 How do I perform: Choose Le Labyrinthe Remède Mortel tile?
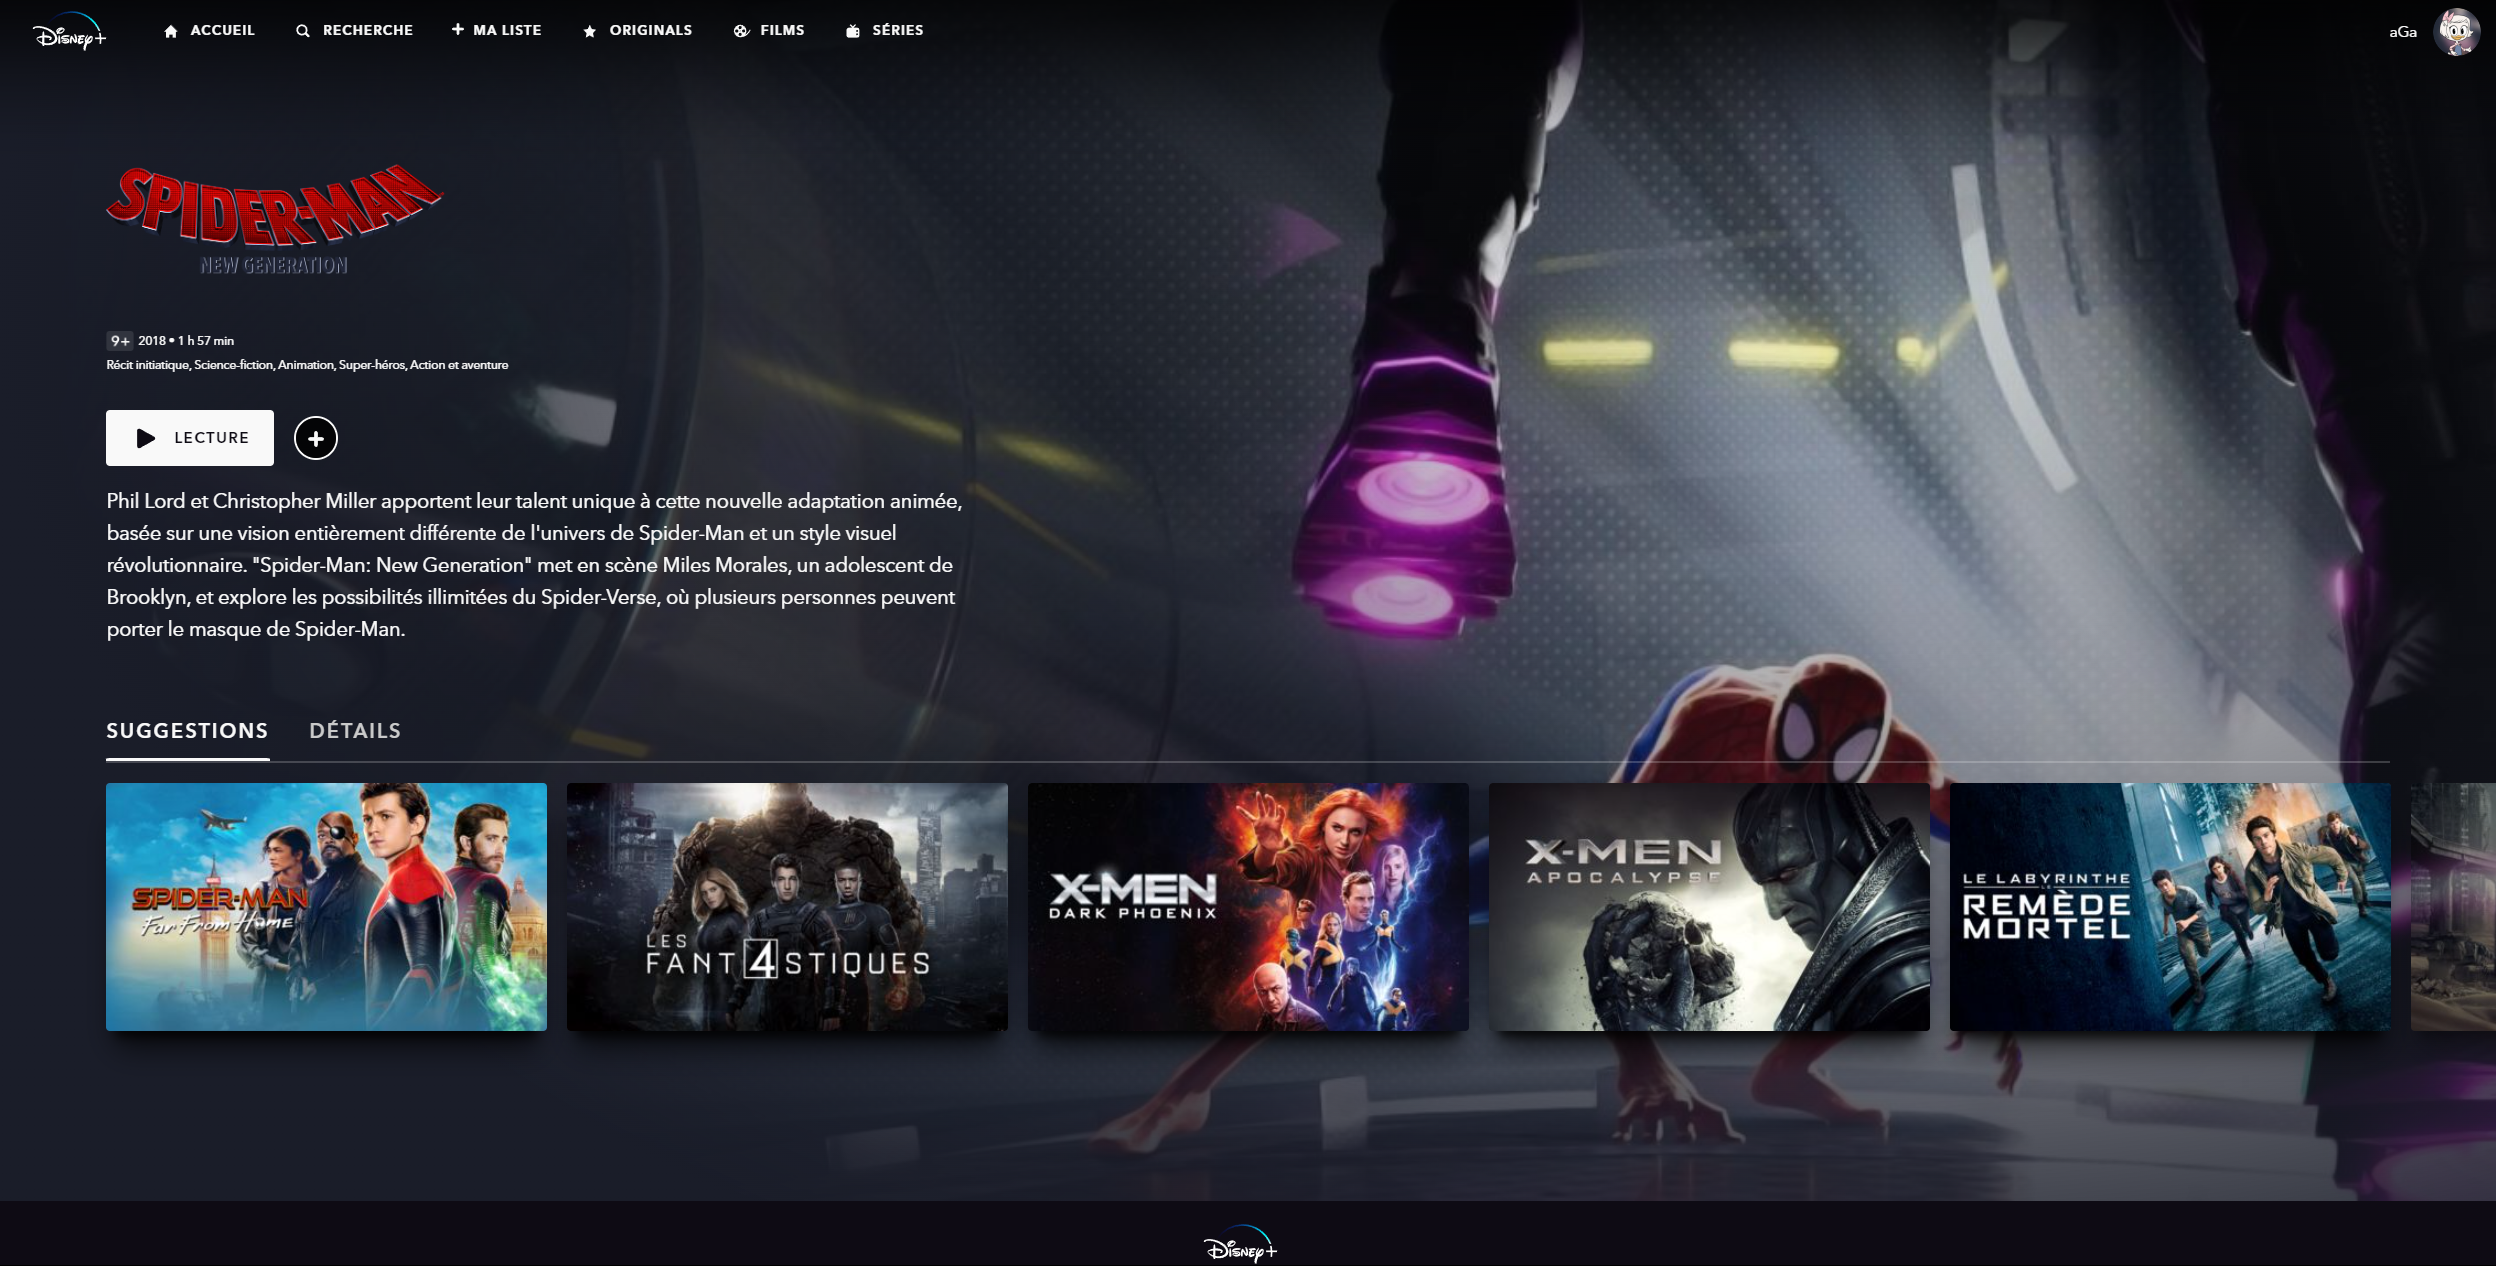tap(2170, 906)
